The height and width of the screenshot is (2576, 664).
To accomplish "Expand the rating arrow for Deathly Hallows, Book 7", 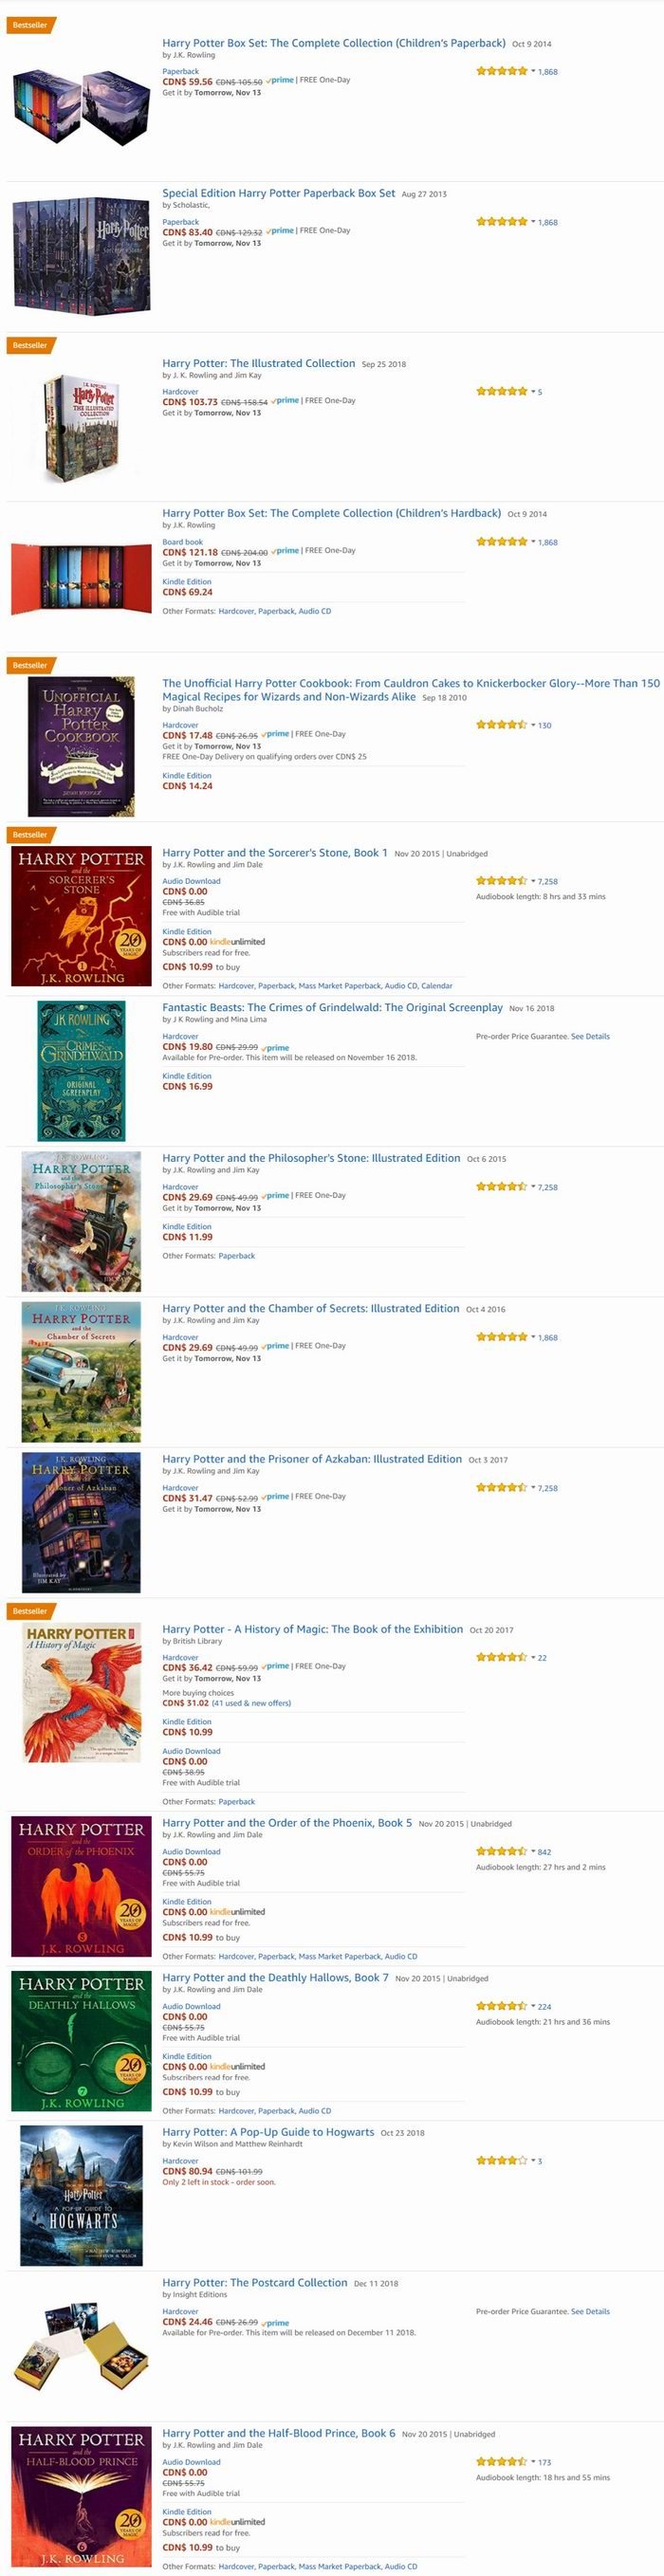I will tap(533, 2005).
